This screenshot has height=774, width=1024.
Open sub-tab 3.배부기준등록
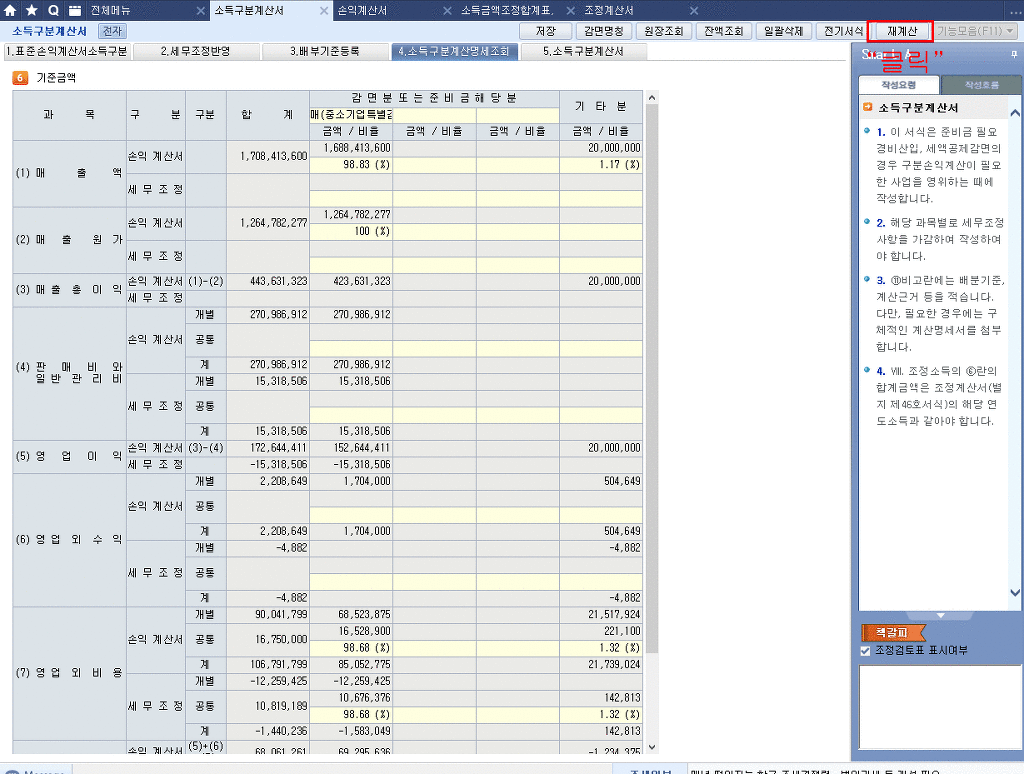click(325, 51)
